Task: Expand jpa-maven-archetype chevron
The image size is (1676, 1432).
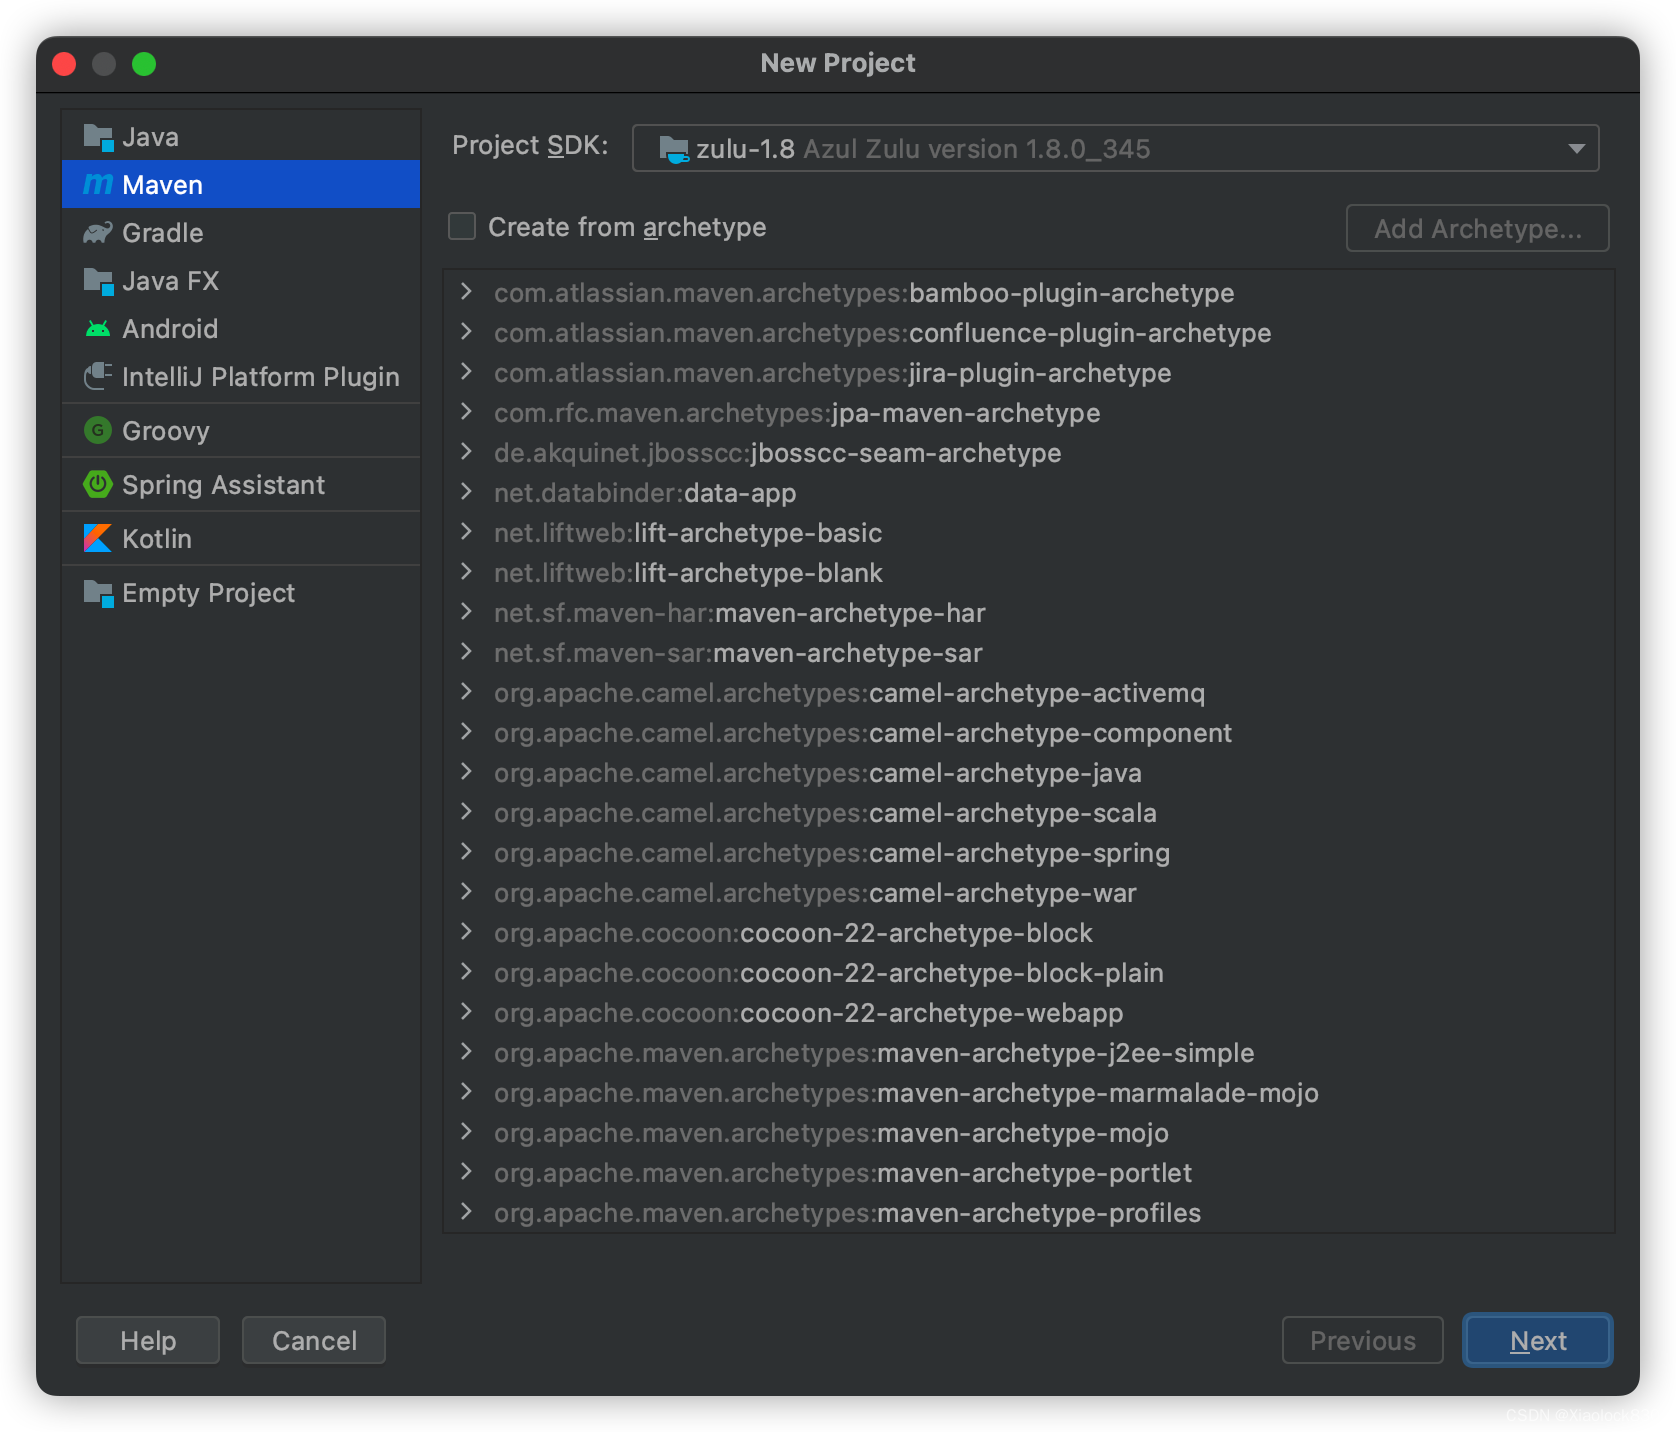Action: [x=466, y=412]
